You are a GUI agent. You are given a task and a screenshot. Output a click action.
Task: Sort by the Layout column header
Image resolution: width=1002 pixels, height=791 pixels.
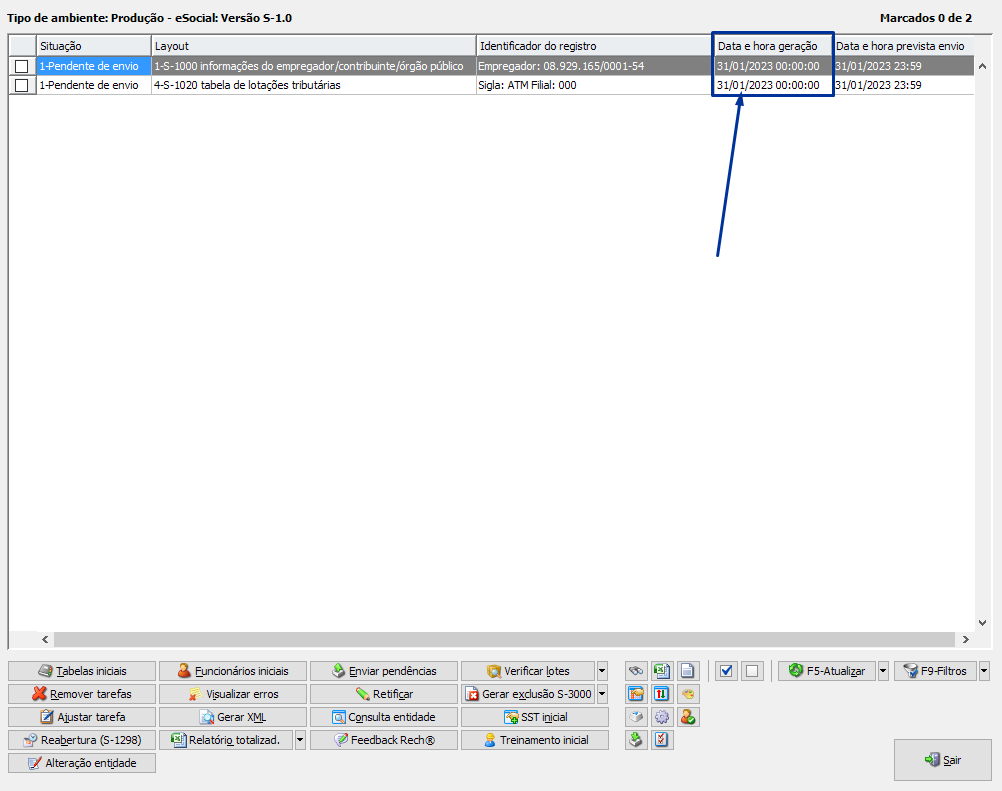tap(314, 46)
